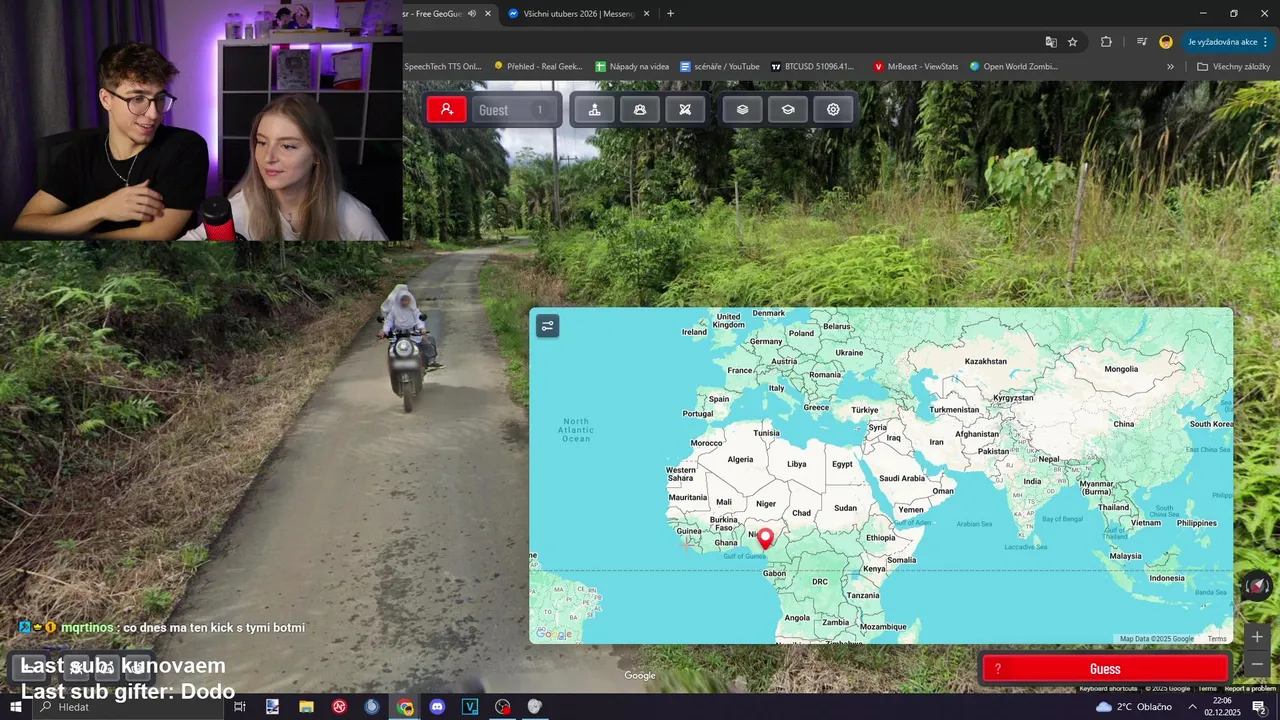Click the DRC label on the map
The height and width of the screenshot is (720, 1280).
tap(820, 581)
